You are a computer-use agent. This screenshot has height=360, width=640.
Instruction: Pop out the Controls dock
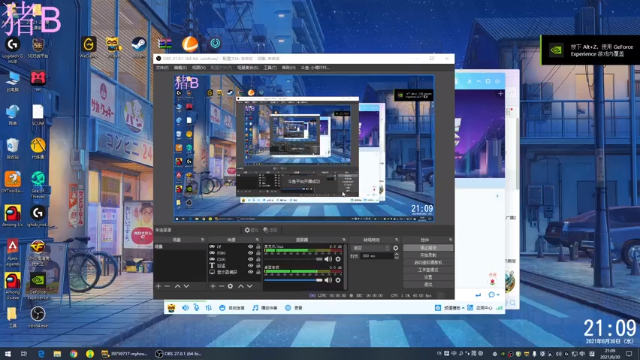(450, 240)
